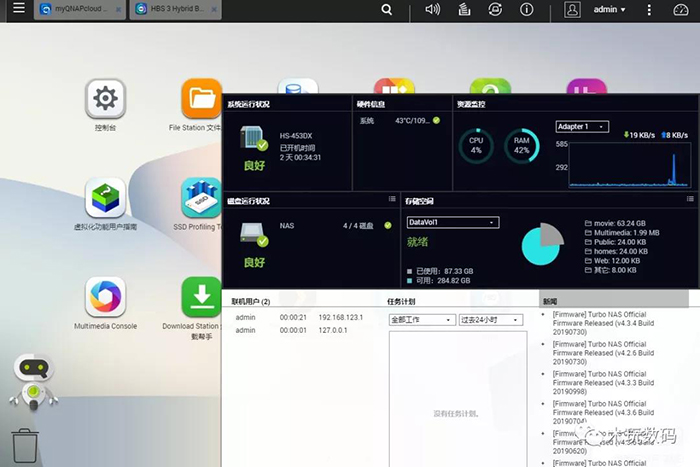This screenshot has width=700, height=467.
Task: Open firmware news v4.3.6 Build item
Action: pos(604,413)
